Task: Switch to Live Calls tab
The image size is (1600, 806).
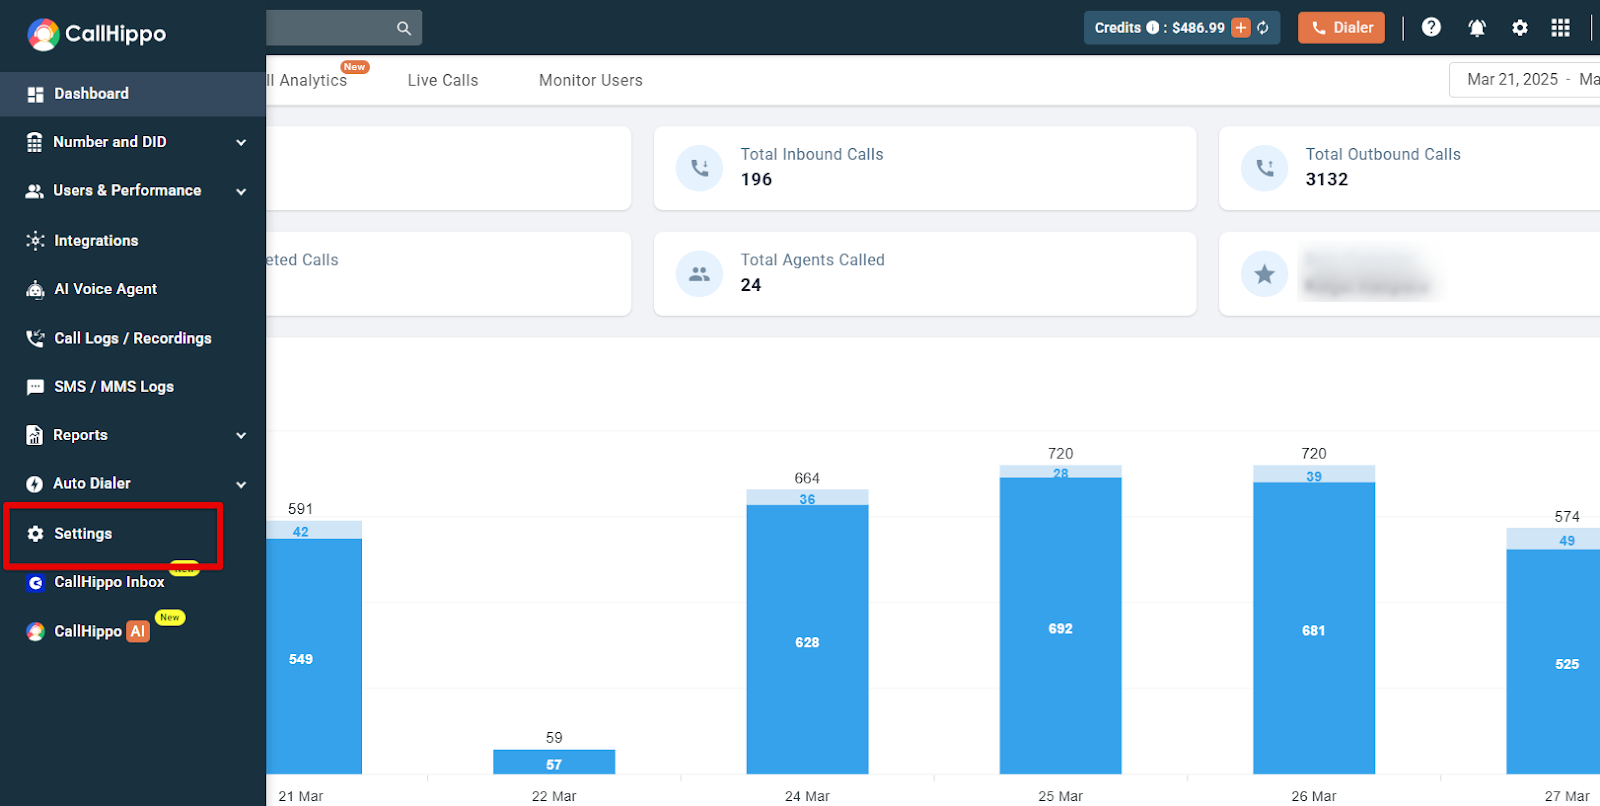Action: coord(443,81)
